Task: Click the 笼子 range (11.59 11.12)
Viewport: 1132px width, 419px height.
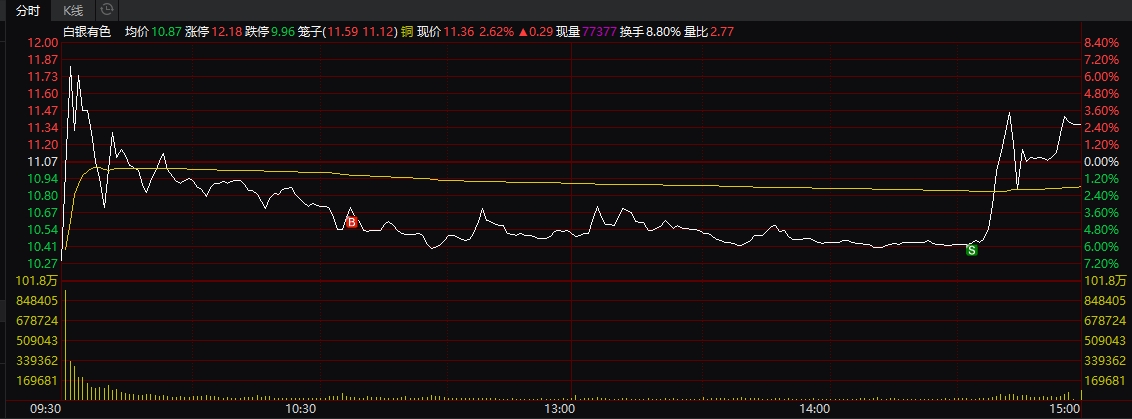Action: (x=348, y=32)
